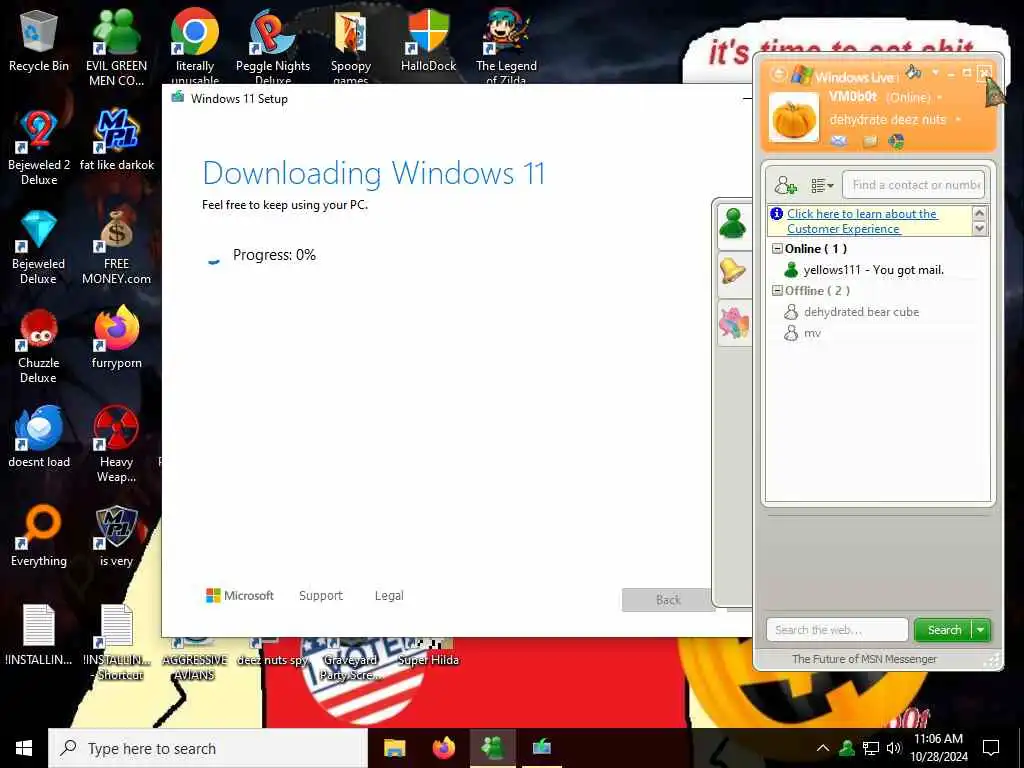Open the Spoopy games folder on desktop

pyautogui.click(x=351, y=47)
